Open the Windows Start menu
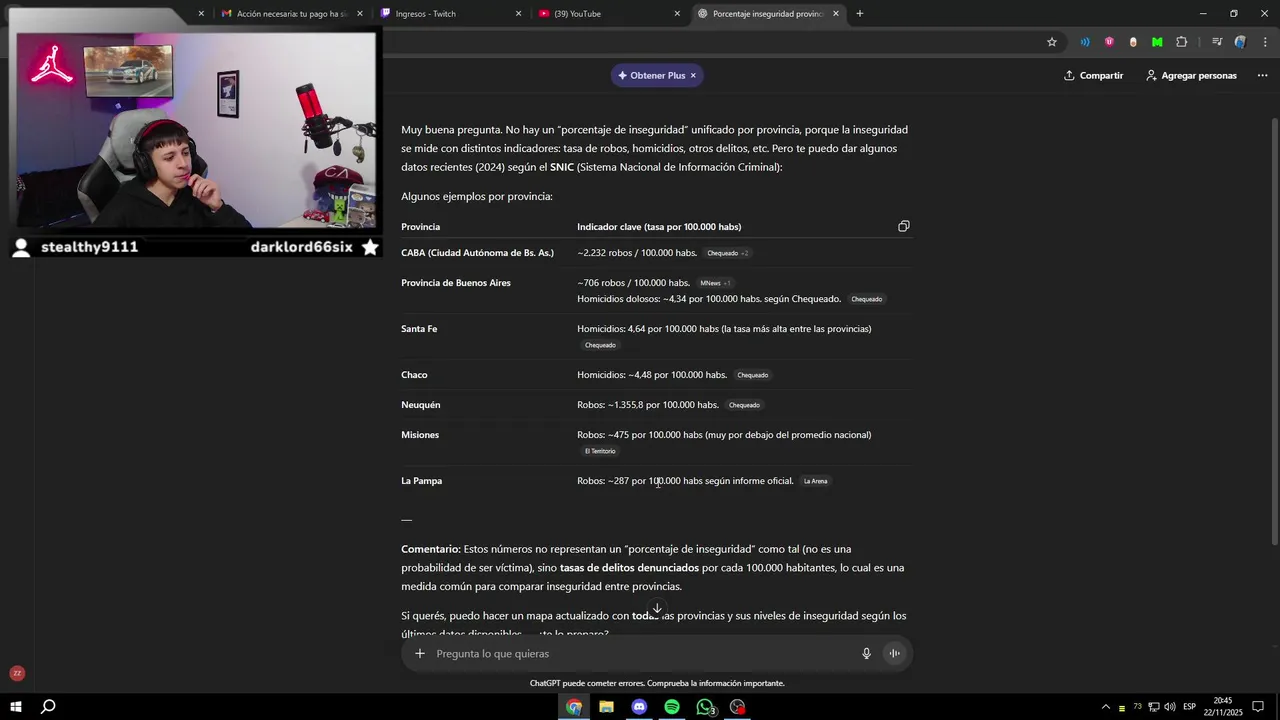This screenshot has width=1280, height=720. (16, 707)
